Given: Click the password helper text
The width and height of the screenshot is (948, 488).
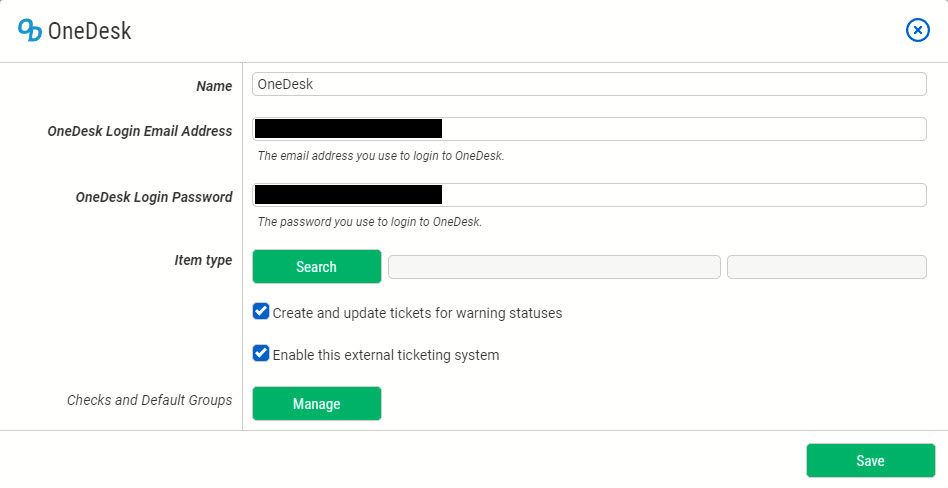Looking at the screenshot, I should point(370,222).
